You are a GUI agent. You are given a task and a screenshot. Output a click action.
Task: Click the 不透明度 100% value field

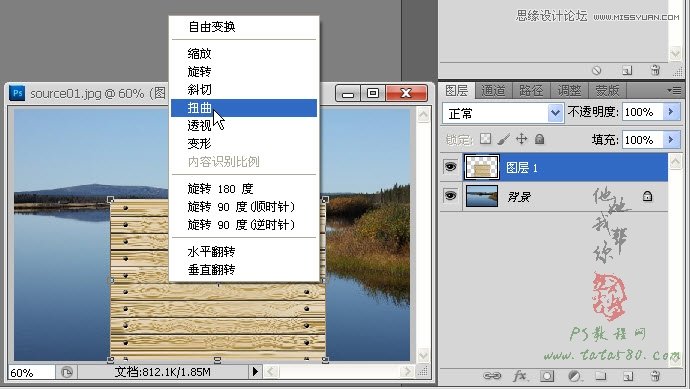pos(642,112)
